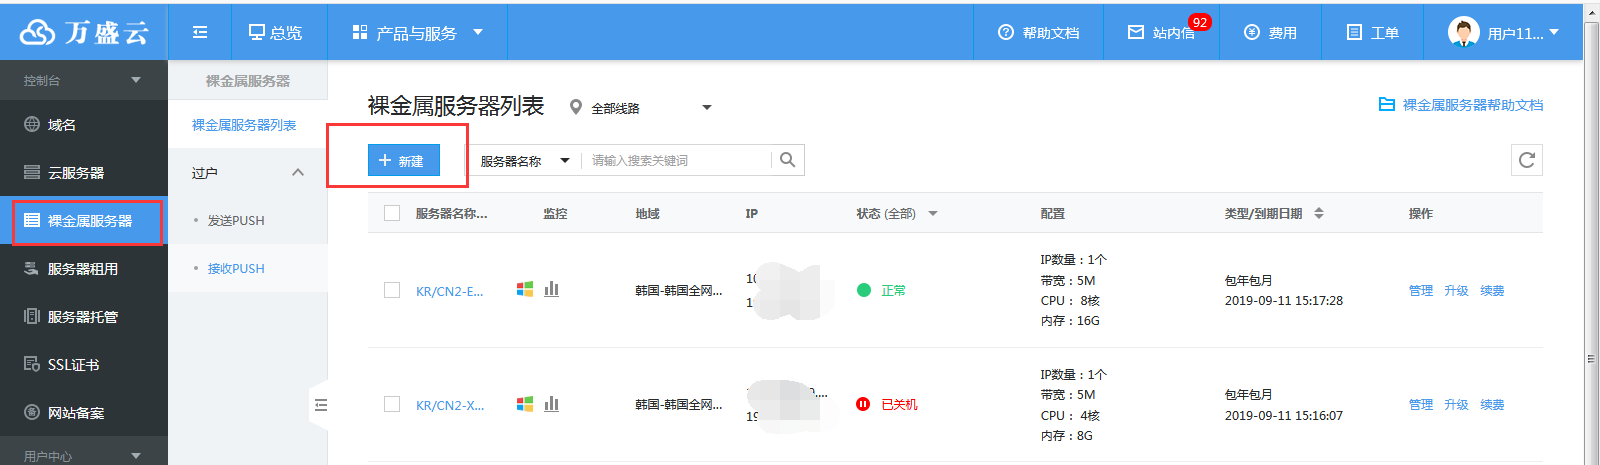
Task: Click the search magnifier icon
Action: (787, 160)
